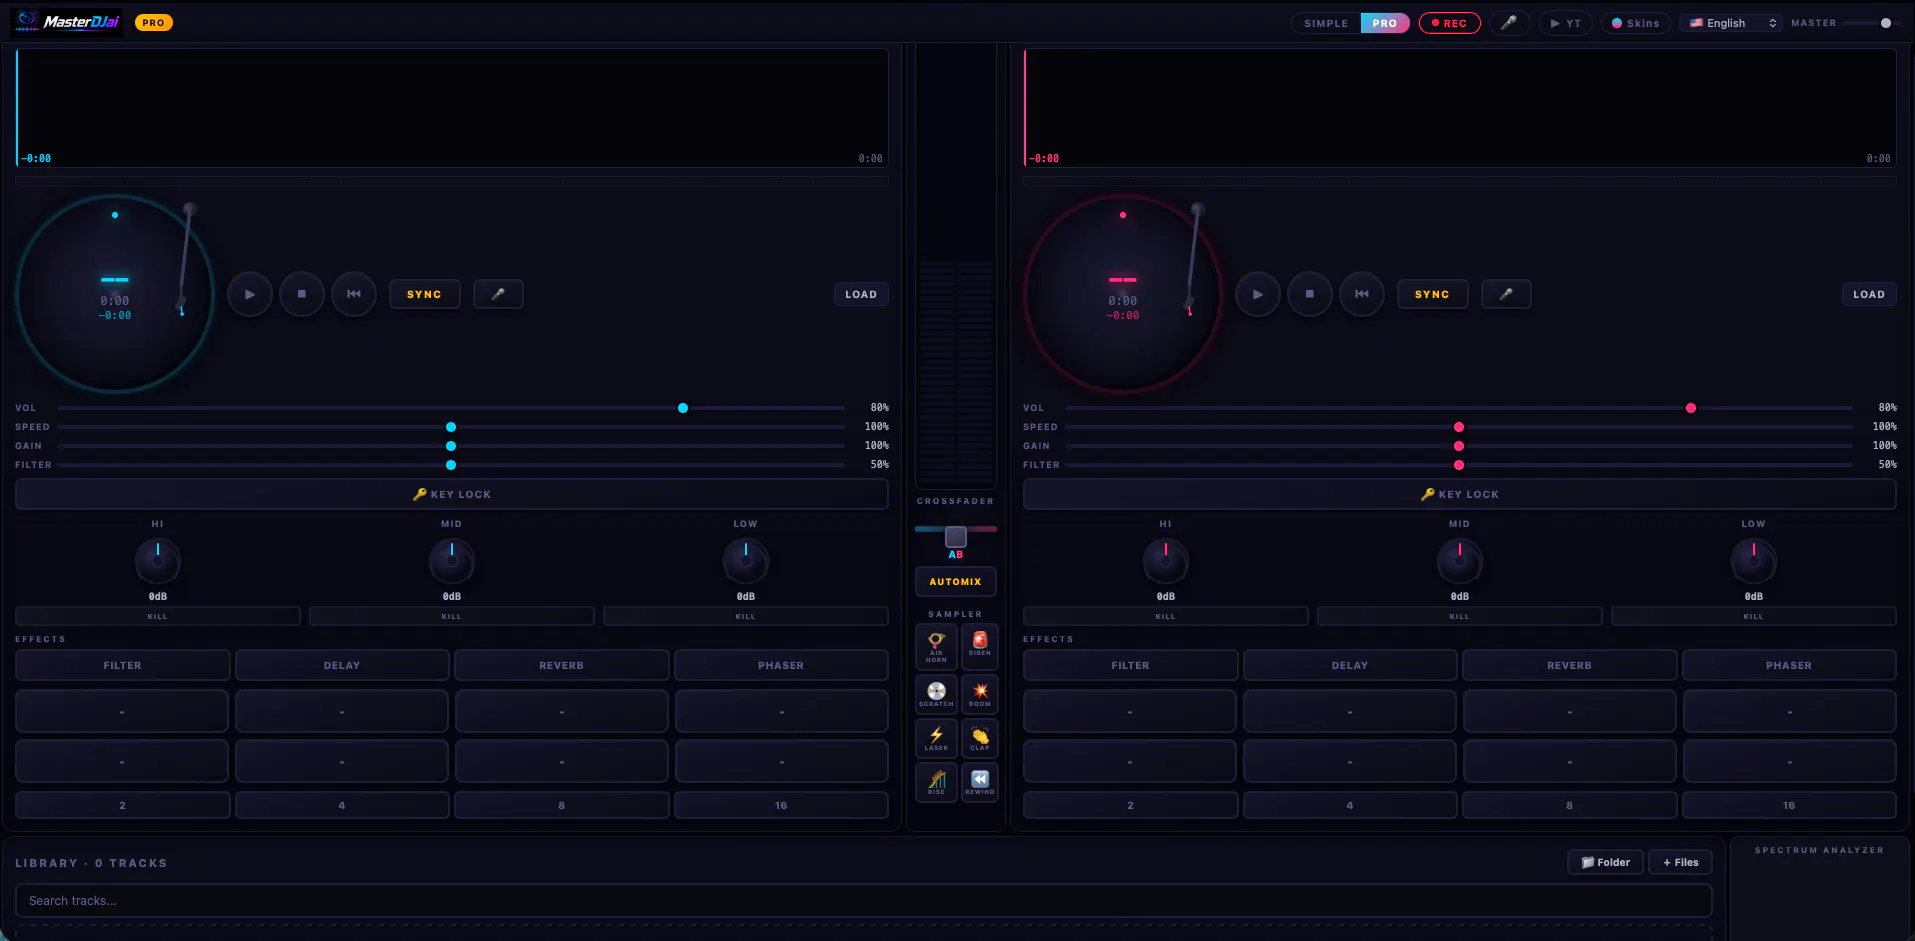The height and width of the screenshot is (941, 1915).
Task: Trigger the Laser sample
Action: pyautogui.click(x=936, y=738)
